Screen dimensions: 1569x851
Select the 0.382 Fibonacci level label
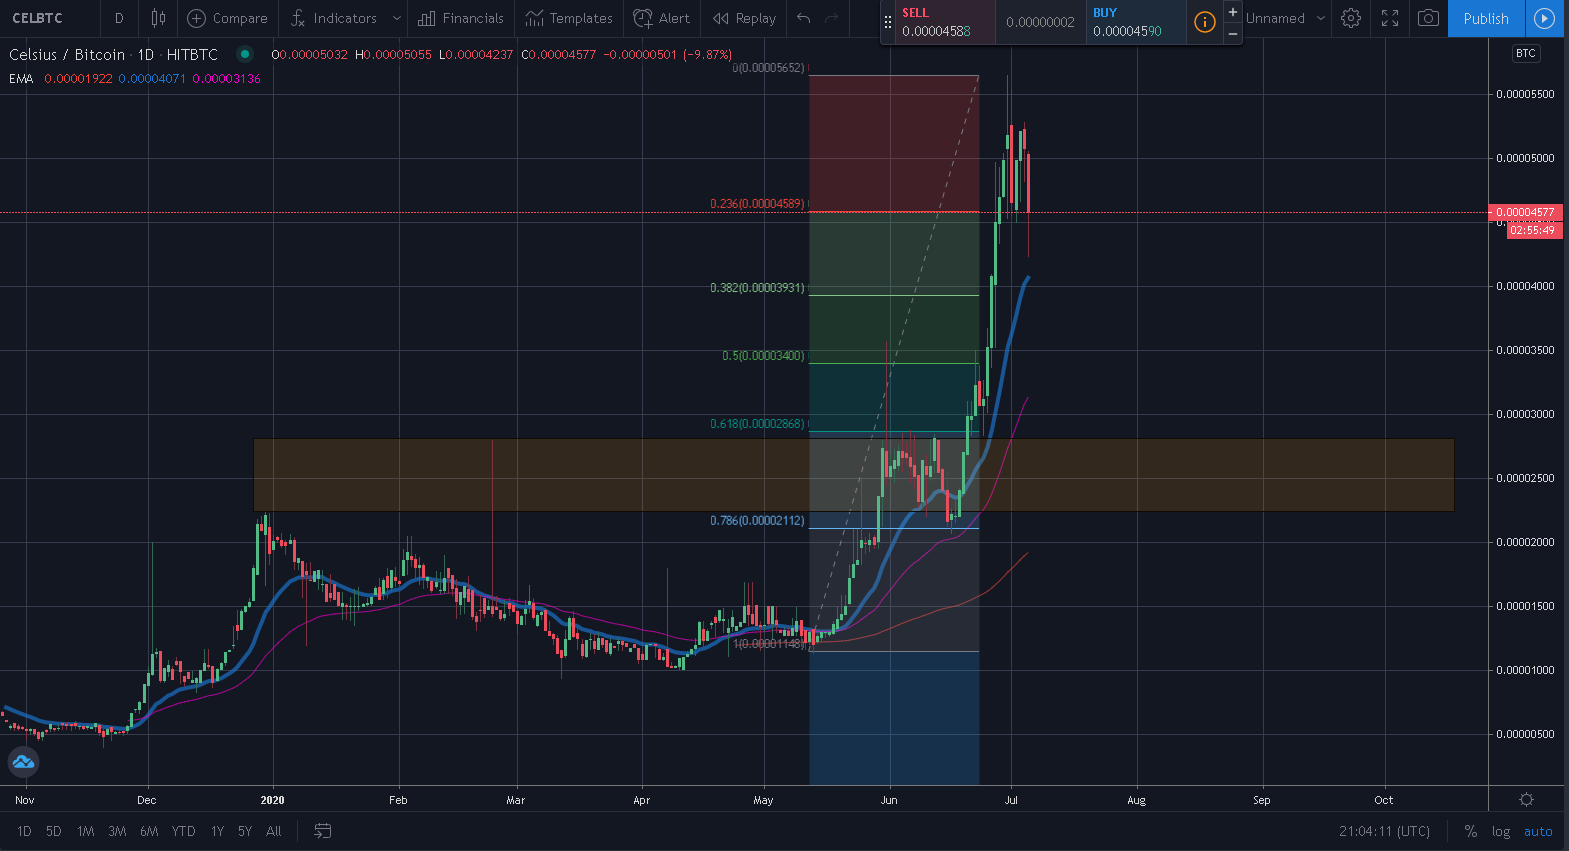[757, 288]
